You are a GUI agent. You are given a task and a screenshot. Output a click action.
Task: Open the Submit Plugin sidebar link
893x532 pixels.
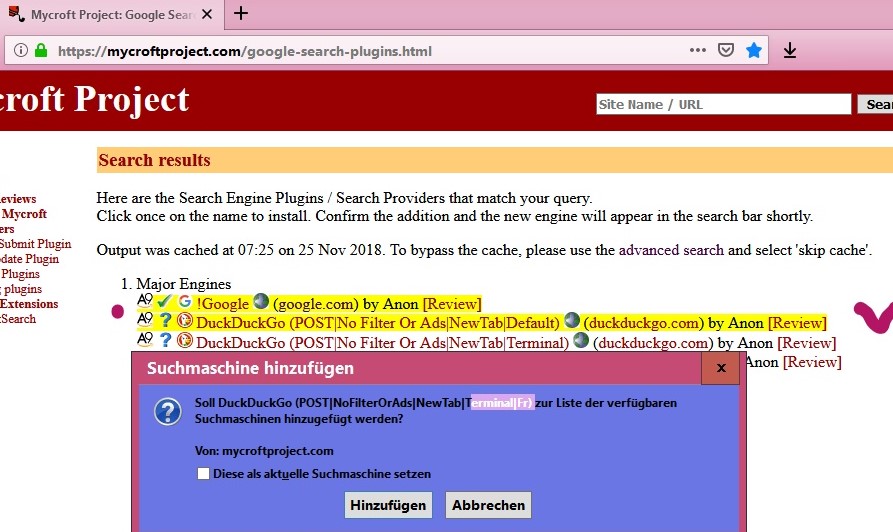click(35, 244)
